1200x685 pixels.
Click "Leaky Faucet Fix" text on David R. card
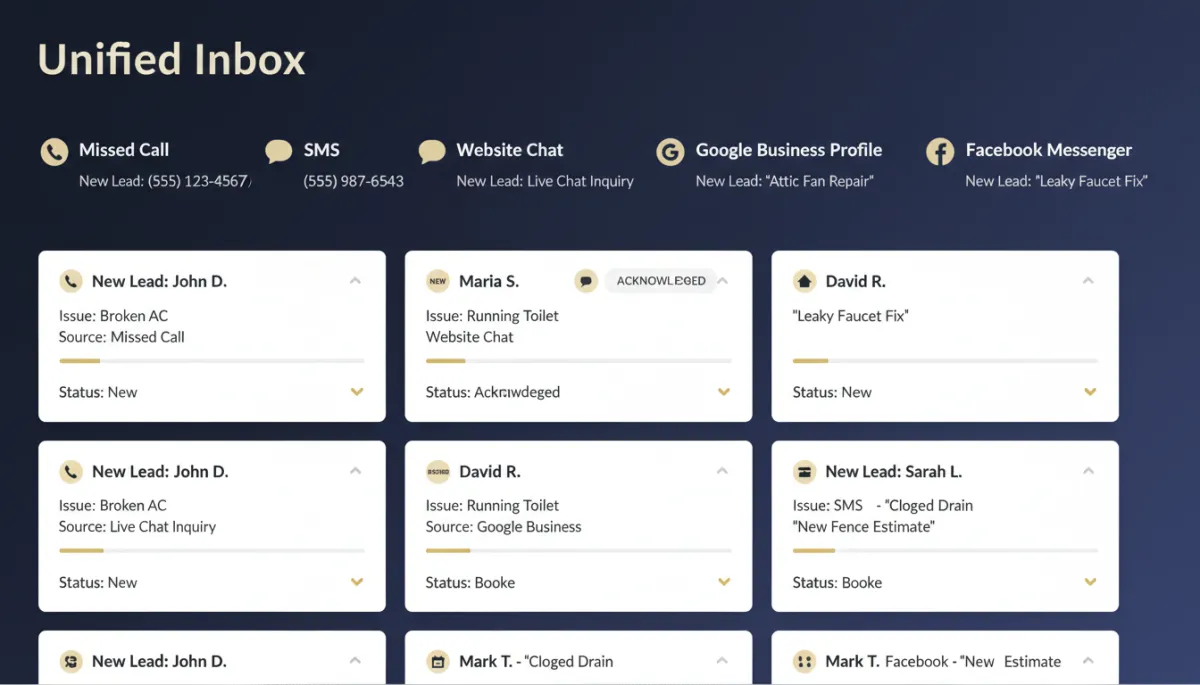[851, 316]
